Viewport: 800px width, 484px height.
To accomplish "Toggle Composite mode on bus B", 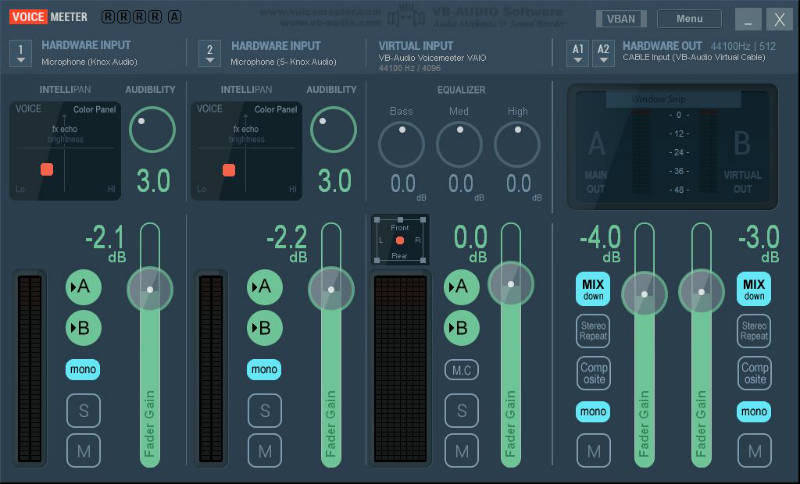I will click(754, 373).
